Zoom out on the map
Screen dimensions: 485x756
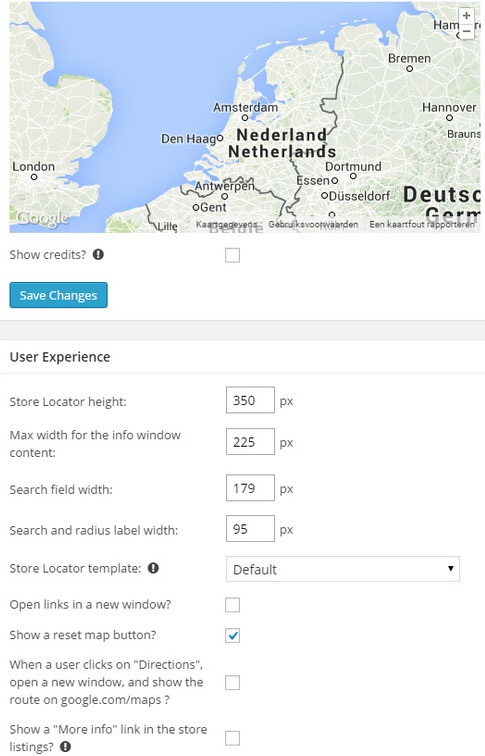coord(466,31)
